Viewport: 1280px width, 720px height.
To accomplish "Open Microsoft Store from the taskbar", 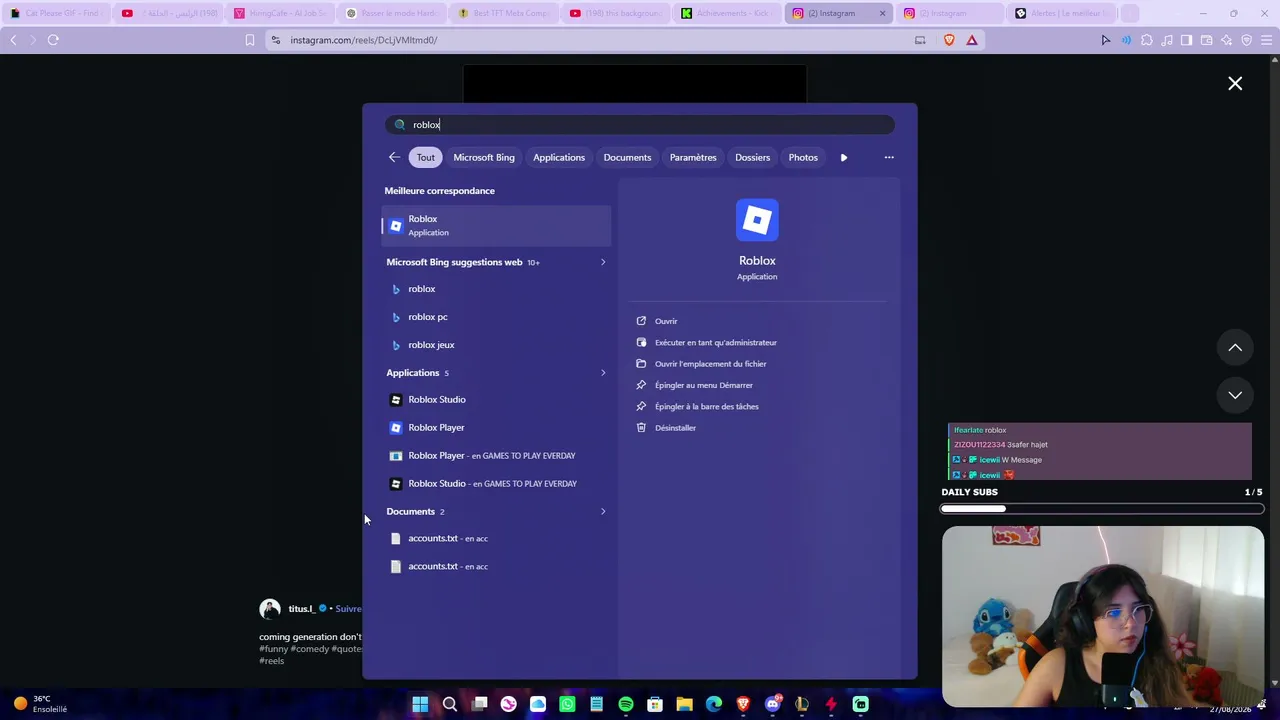I will pos(655,704).
